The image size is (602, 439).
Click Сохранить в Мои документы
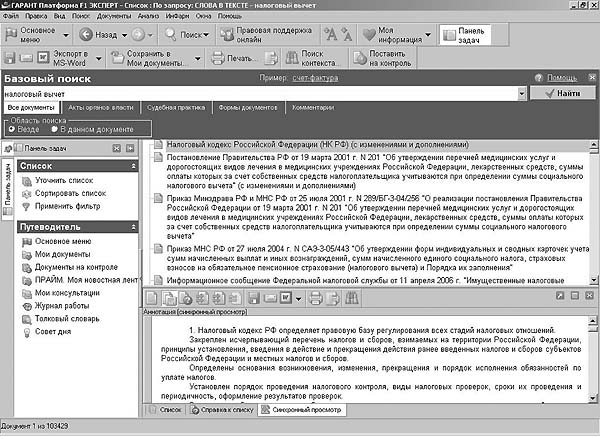[150, 58]
